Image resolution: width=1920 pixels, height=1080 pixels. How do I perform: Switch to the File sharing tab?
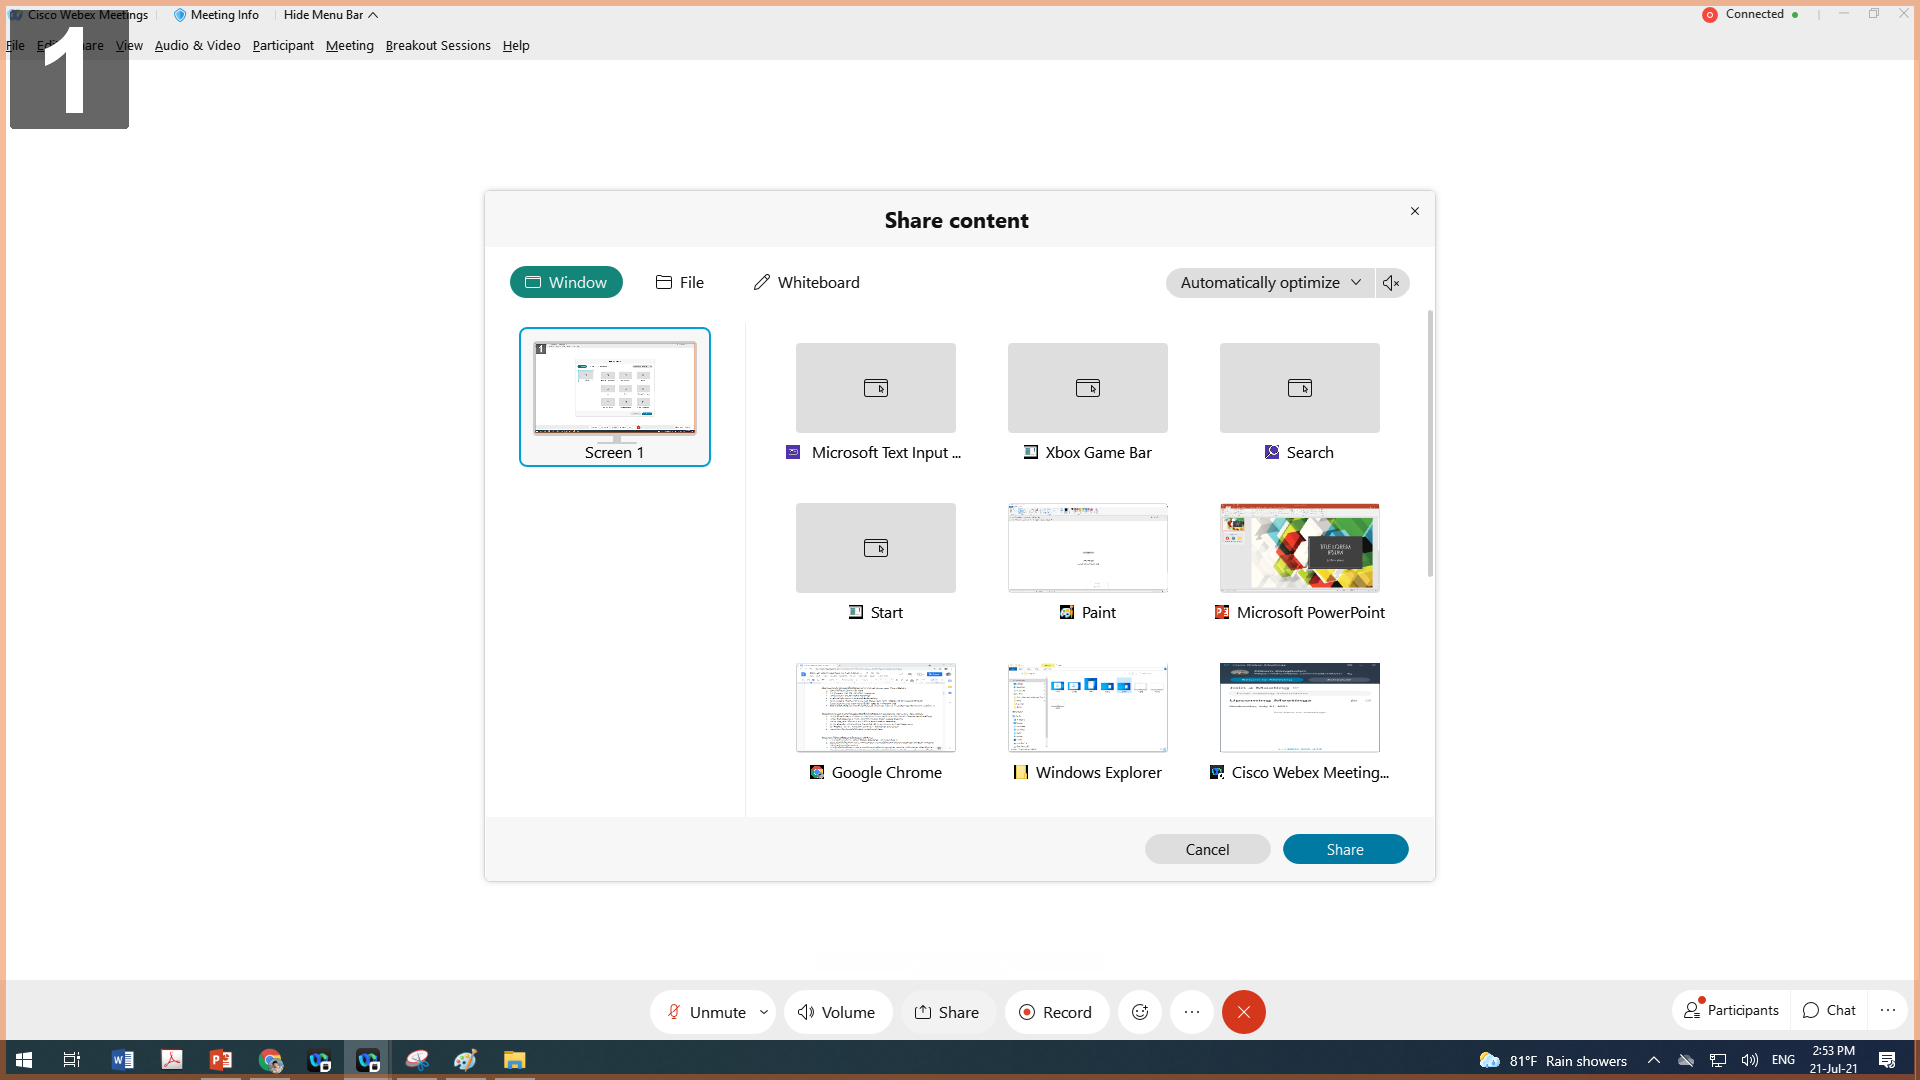click(679, 282)
